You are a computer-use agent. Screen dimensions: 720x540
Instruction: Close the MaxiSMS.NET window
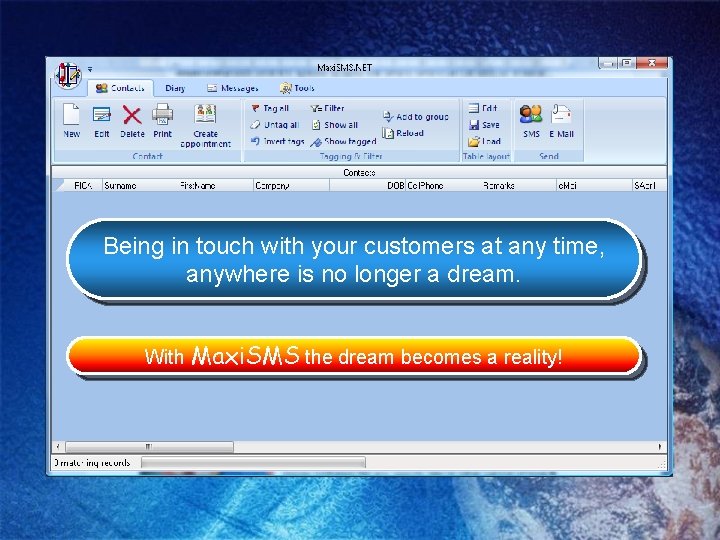tap(652, 63)
